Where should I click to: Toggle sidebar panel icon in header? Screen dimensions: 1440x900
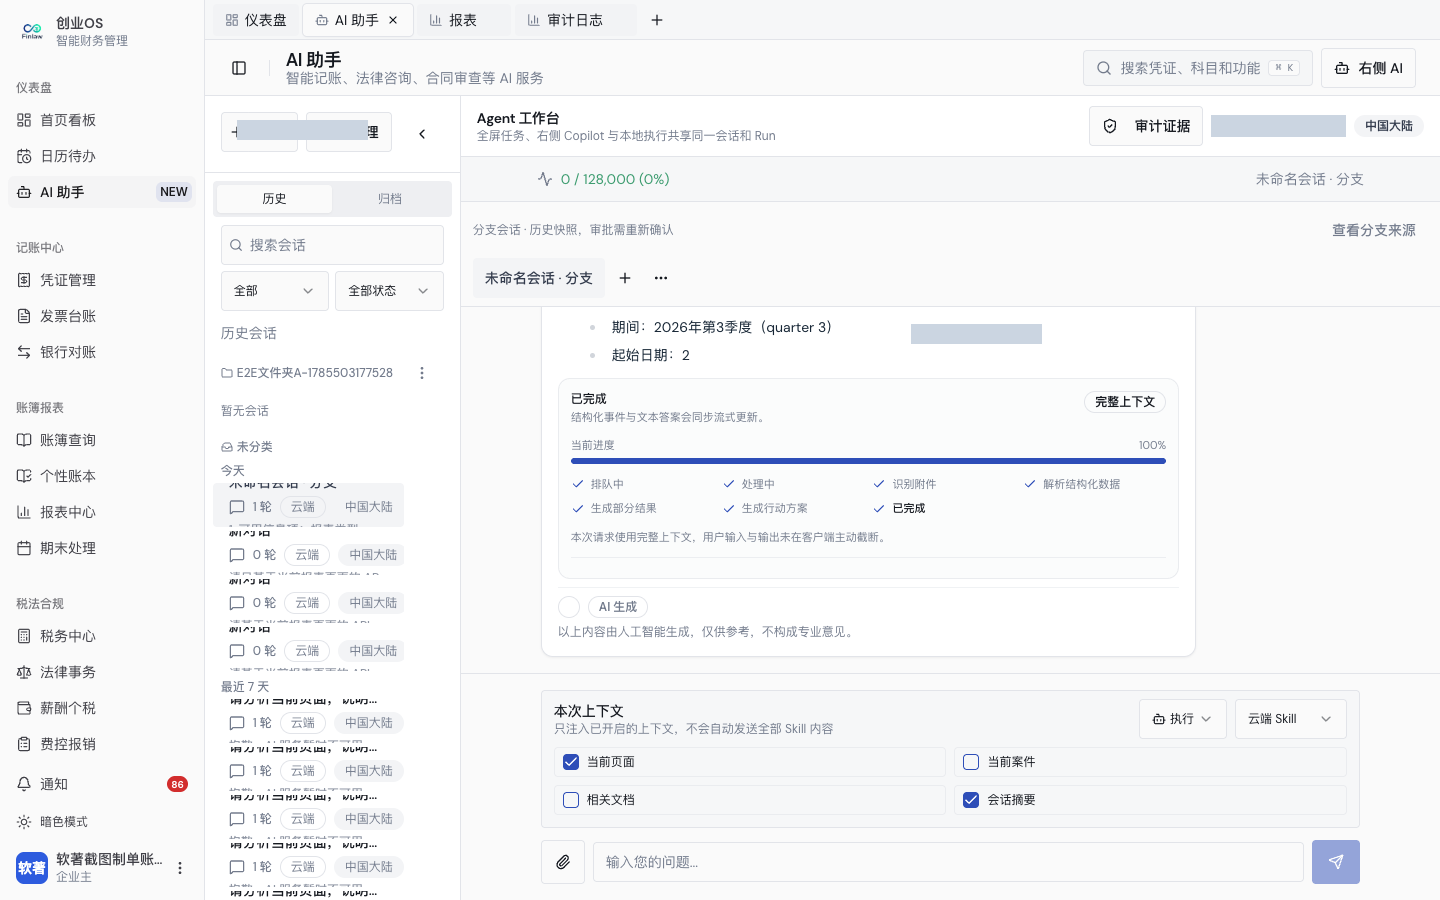[x=239, y=68]
